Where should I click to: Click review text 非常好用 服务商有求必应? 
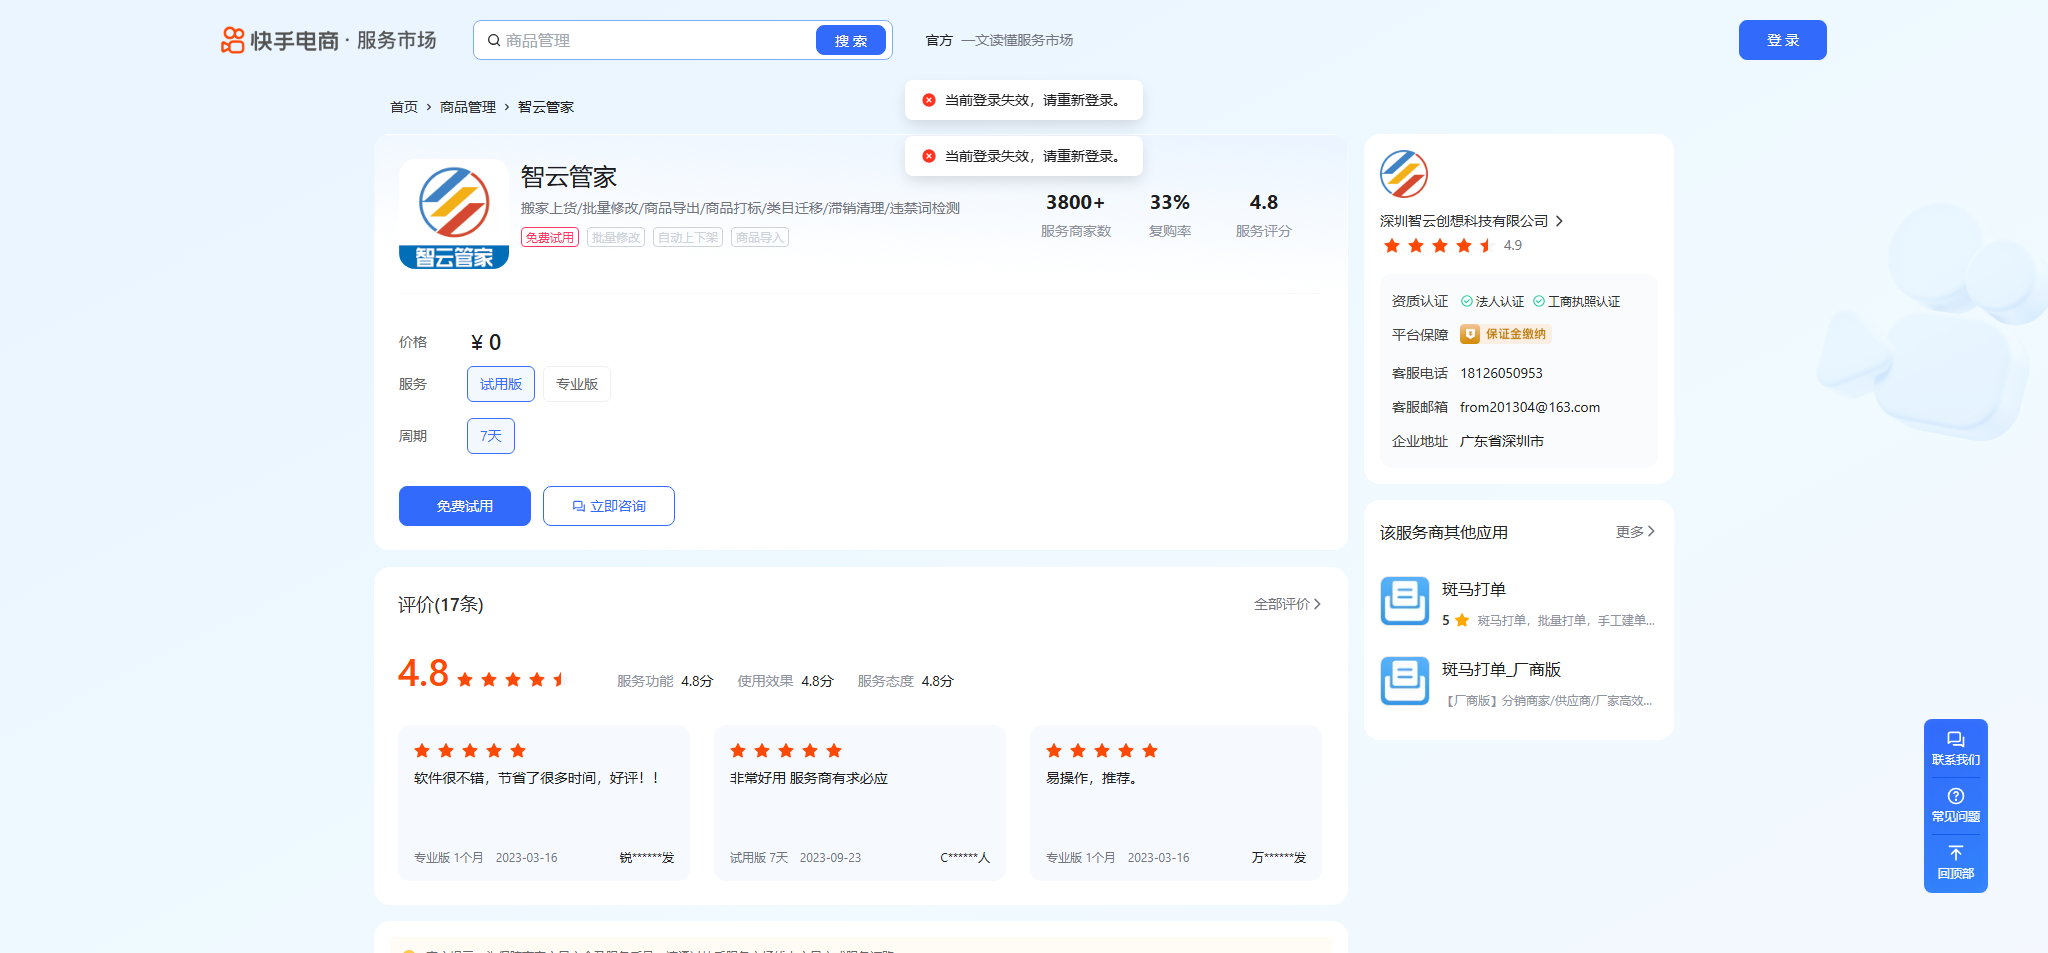[809, 778]
